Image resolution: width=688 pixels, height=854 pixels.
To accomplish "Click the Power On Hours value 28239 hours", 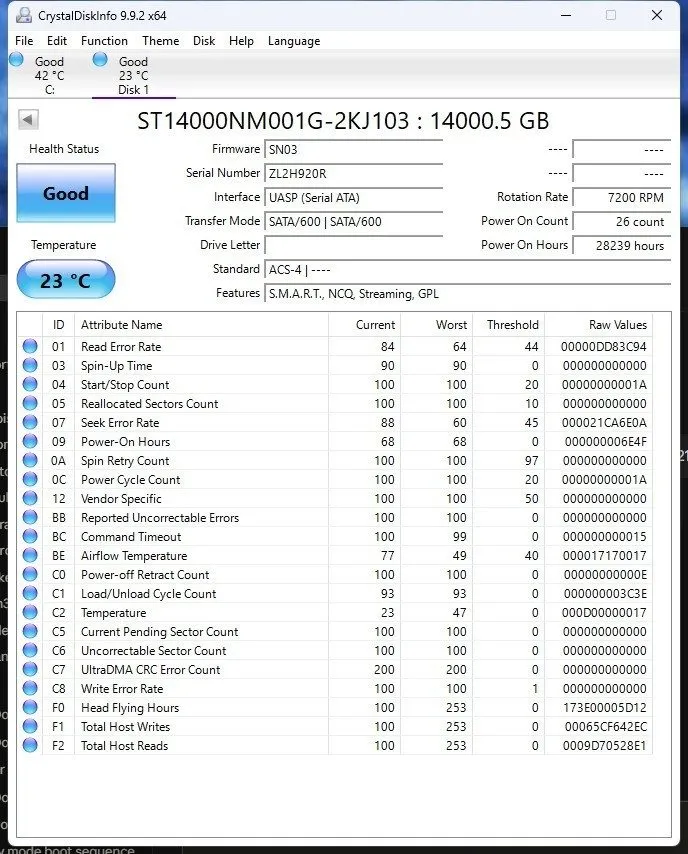I will tap(622, 246).
